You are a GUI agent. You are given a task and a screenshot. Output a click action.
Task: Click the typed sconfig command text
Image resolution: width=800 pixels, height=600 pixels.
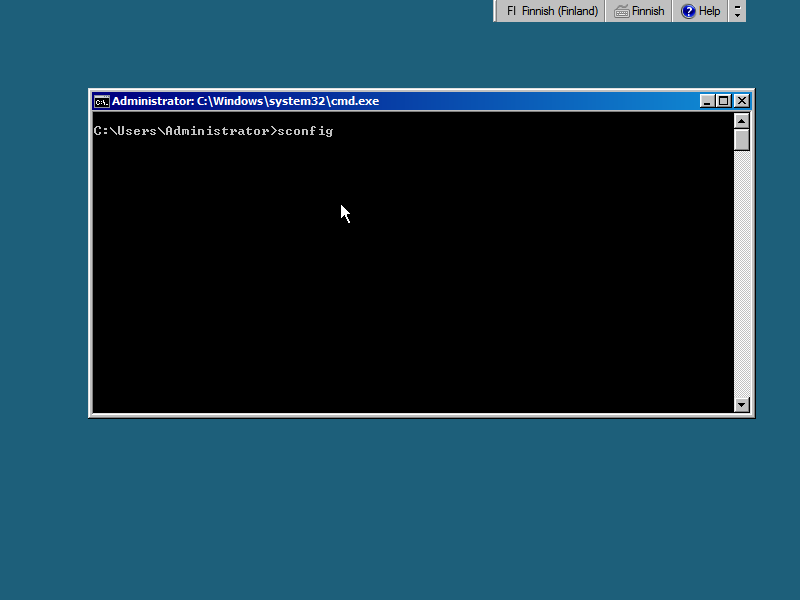[304, 131]
